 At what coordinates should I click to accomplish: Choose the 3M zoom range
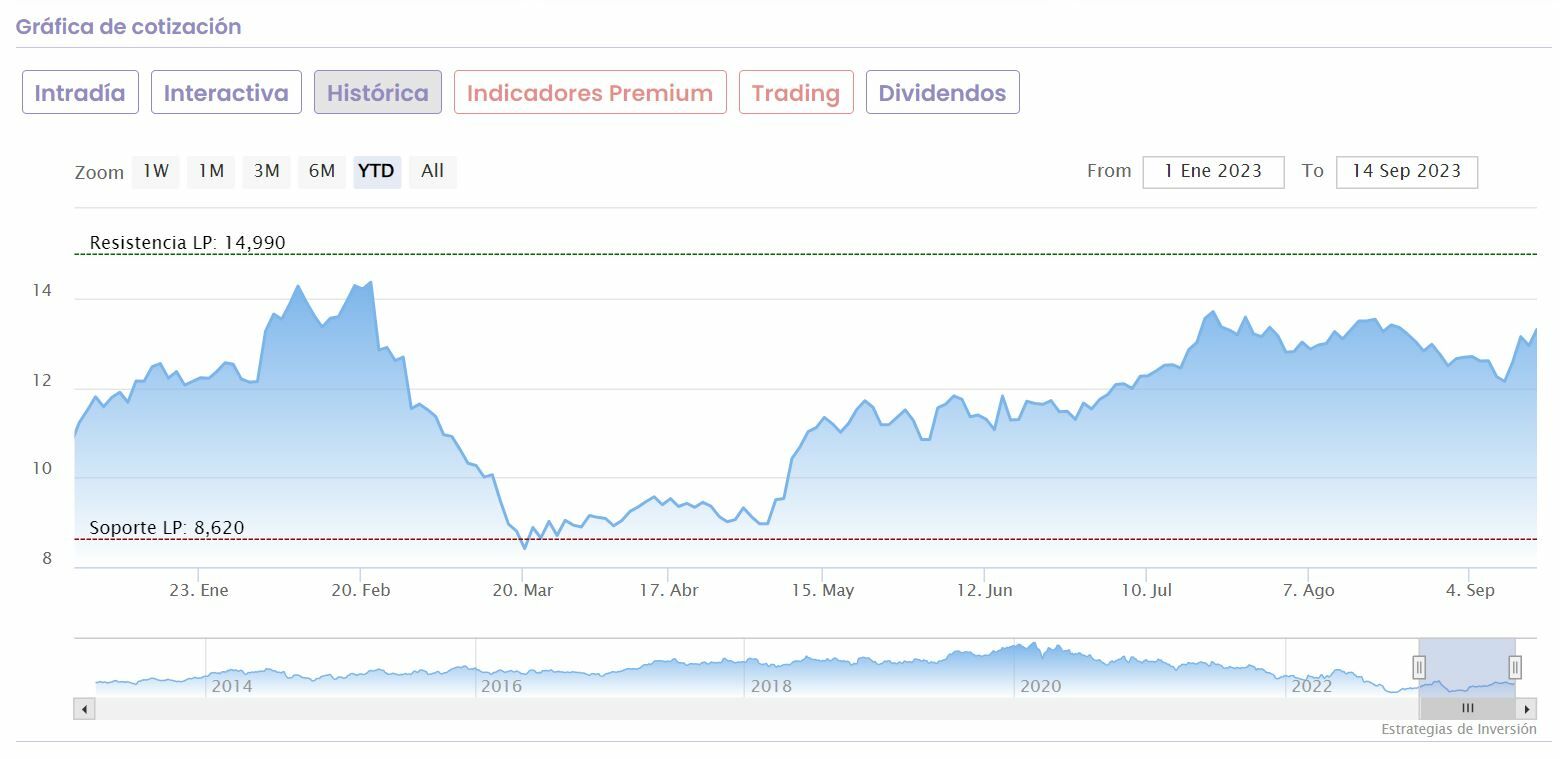pos(266,171)
